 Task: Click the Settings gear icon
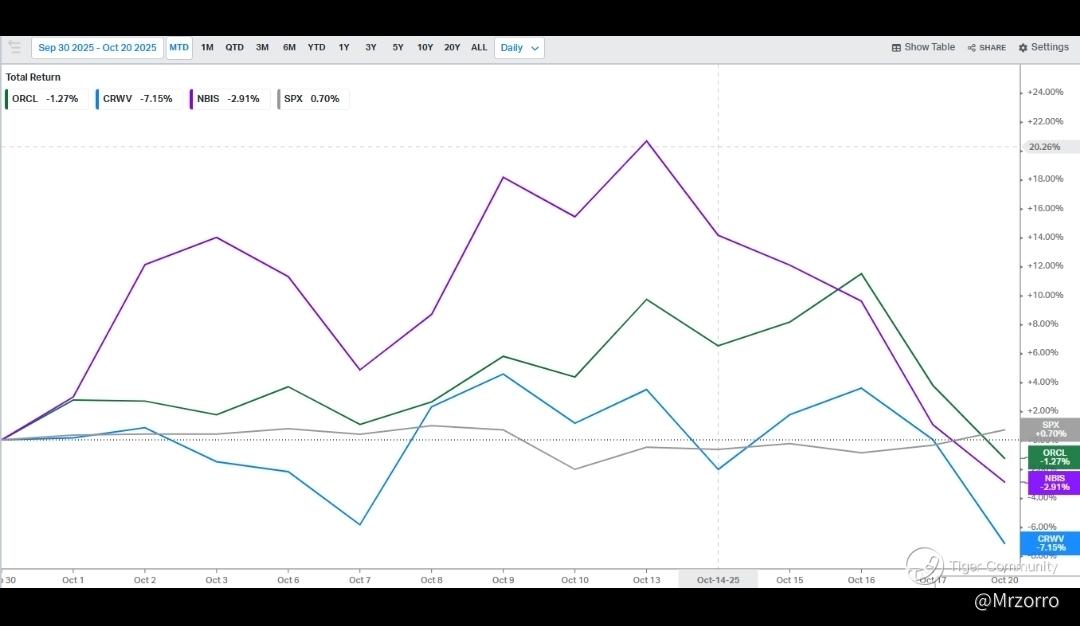1023,48
